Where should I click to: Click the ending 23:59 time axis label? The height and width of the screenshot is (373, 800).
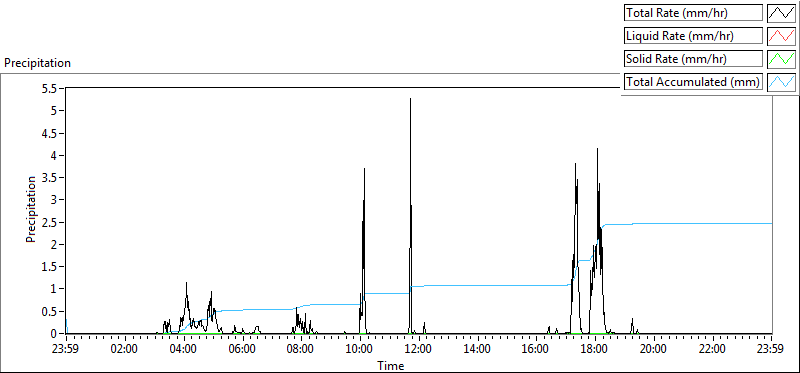tap(771, 350)
